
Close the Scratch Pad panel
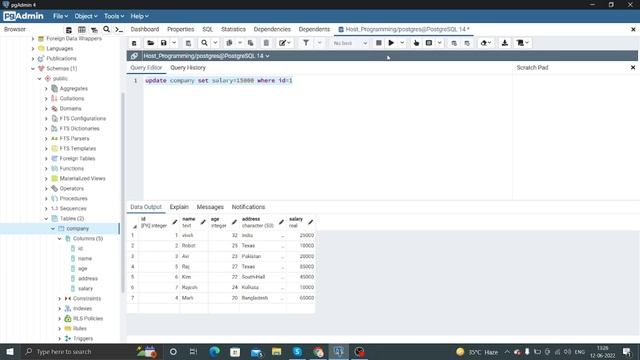click(x=633, y=68)
